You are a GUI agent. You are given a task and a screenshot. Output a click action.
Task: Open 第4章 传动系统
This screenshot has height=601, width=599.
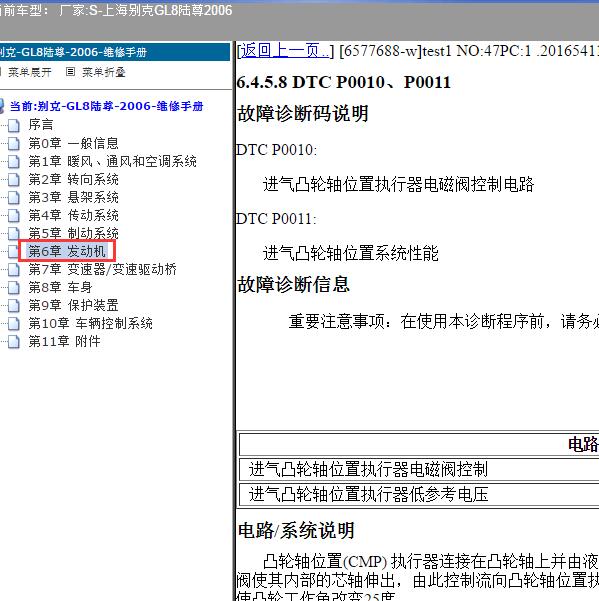pyautogui.click(x=74, y=215)
